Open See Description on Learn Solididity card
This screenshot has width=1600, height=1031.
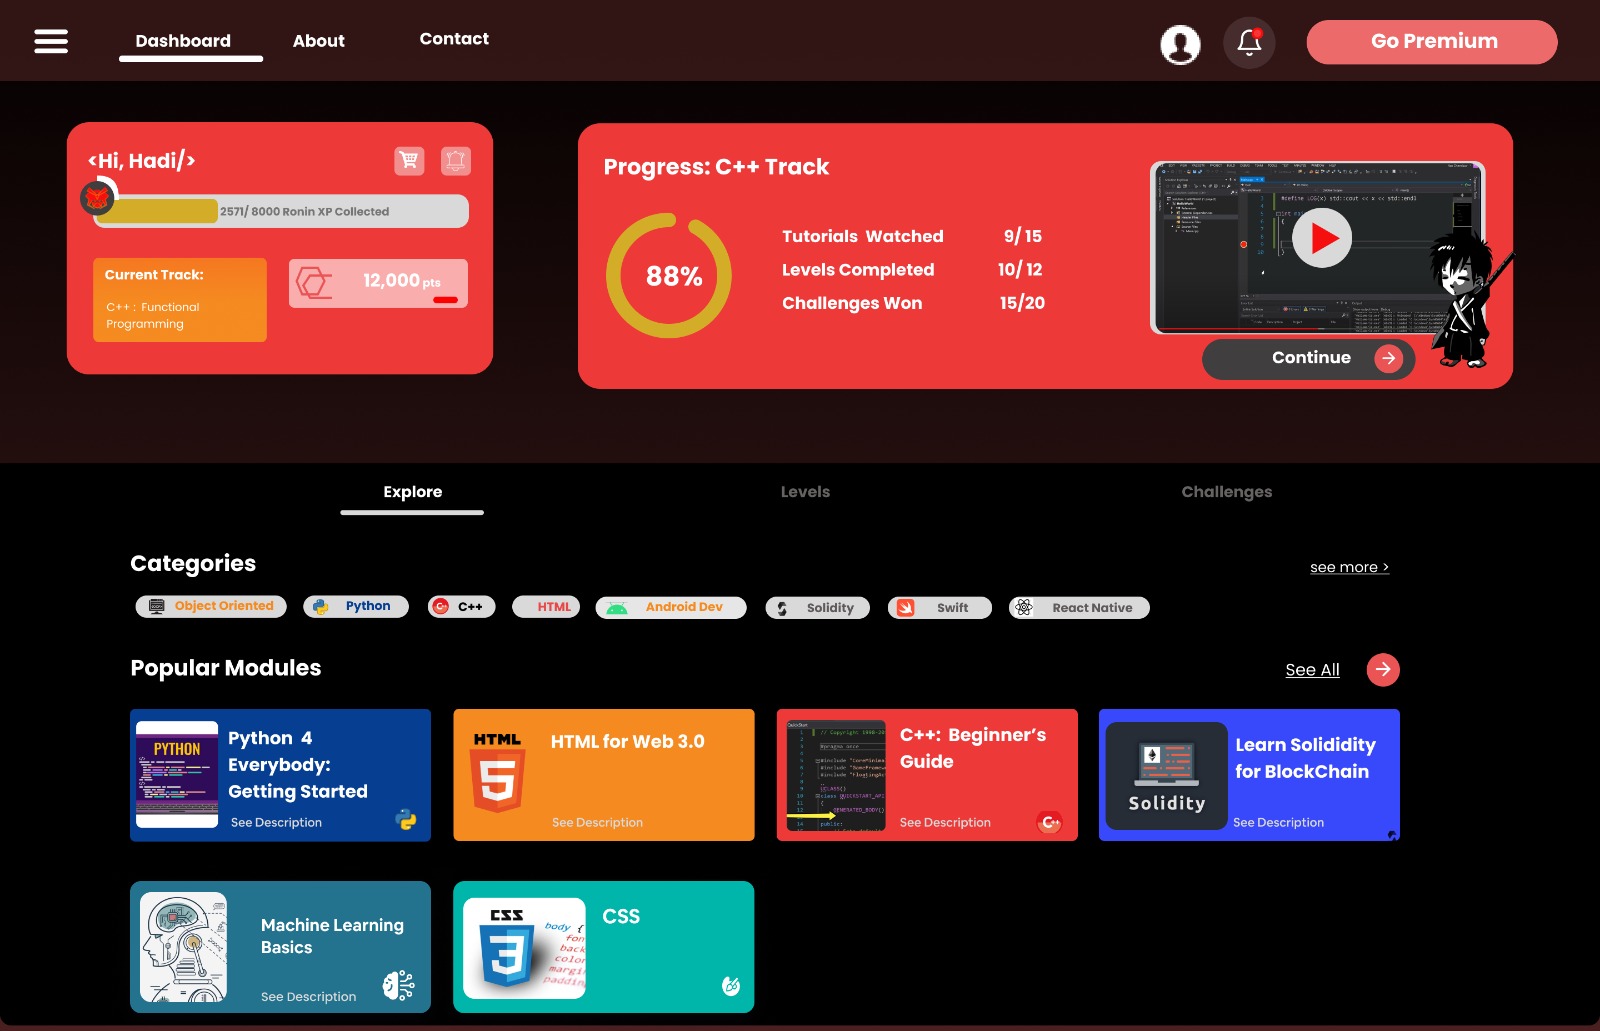point(1278,823)
